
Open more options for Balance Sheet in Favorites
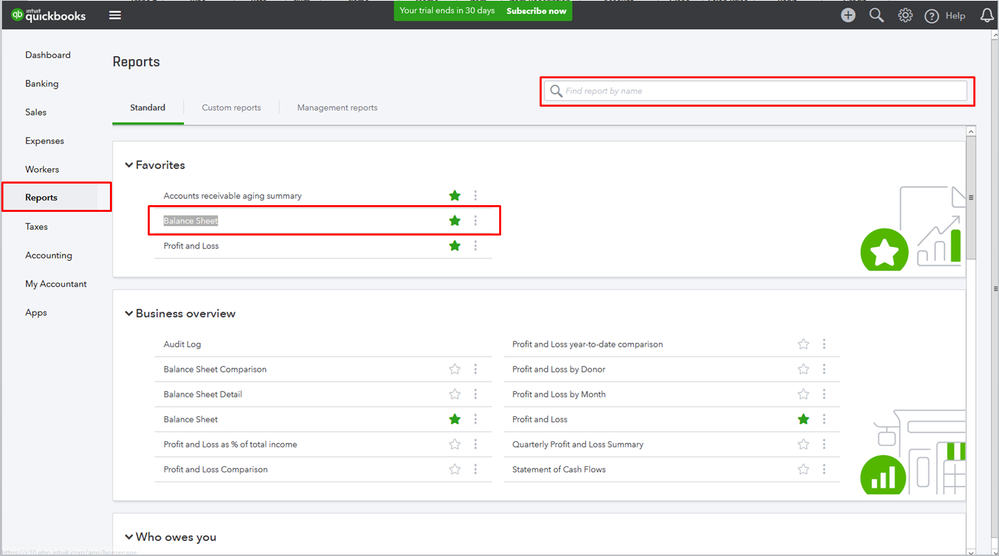(x=475, y=220)
